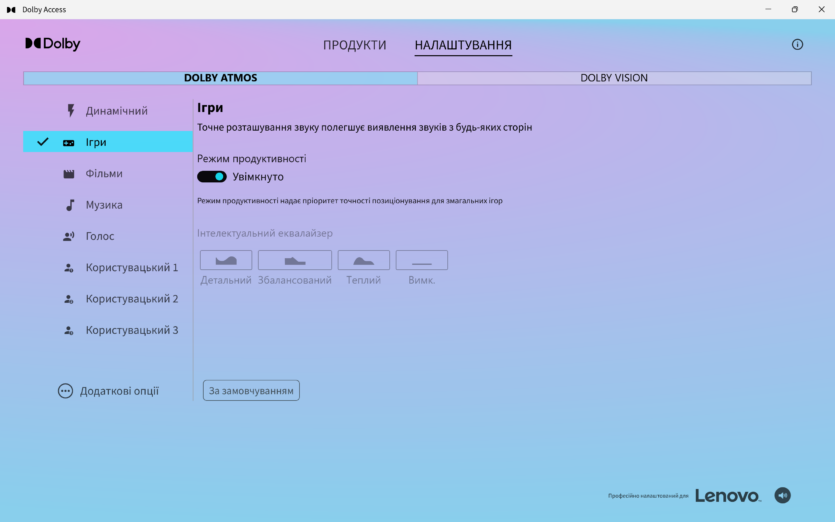Open Додаткові опції

[x=108, y=391]
